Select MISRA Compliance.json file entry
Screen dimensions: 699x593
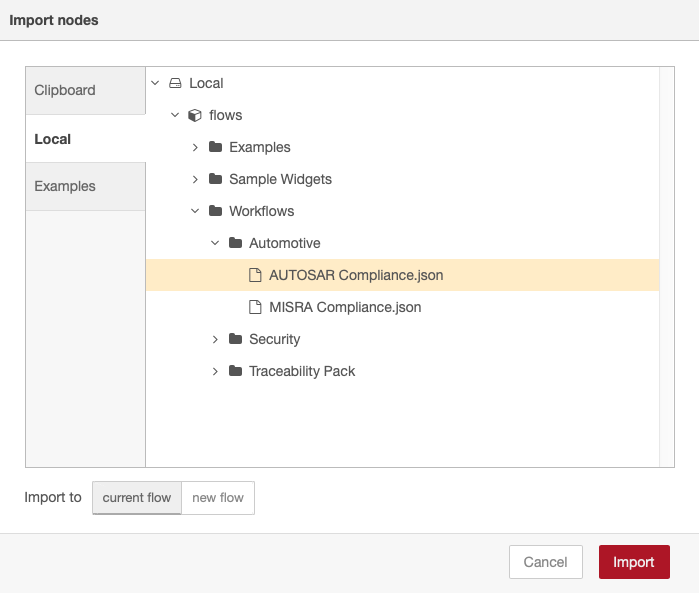point(403,307)
